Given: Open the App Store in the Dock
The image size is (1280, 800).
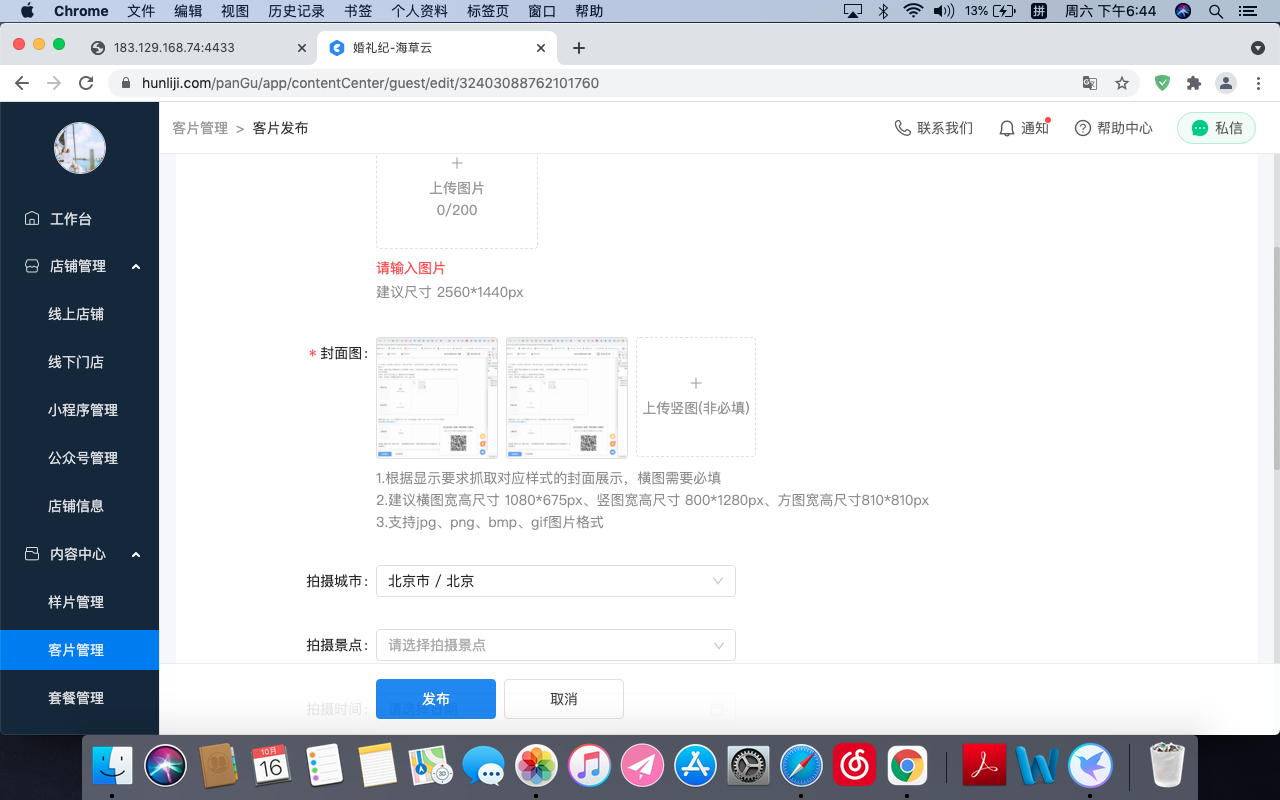Looking at the screenshot, I should (x=695, y=767).
